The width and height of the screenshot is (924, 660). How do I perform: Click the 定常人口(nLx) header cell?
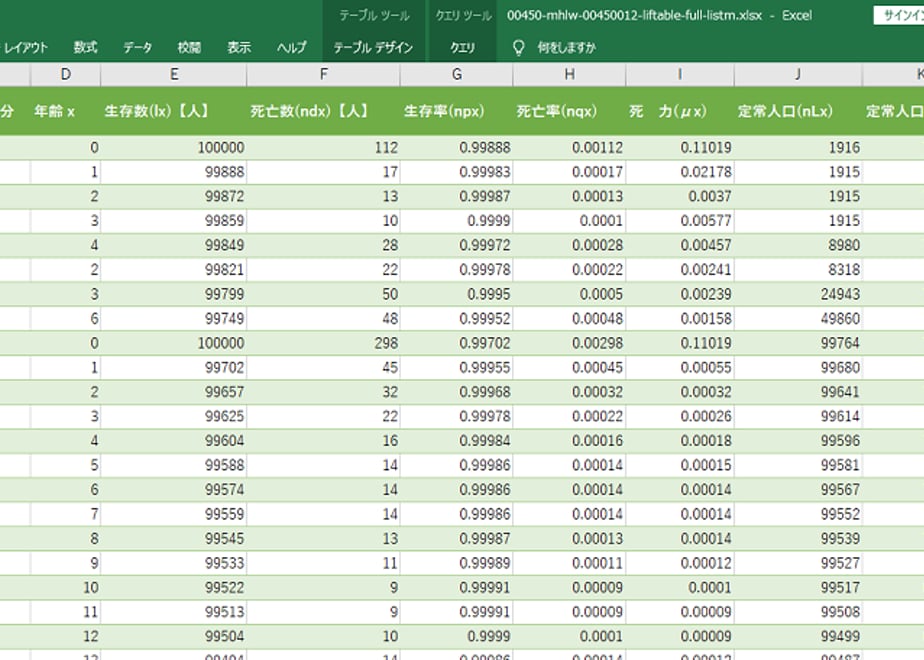pyautogui.click(x=798, y=111)
